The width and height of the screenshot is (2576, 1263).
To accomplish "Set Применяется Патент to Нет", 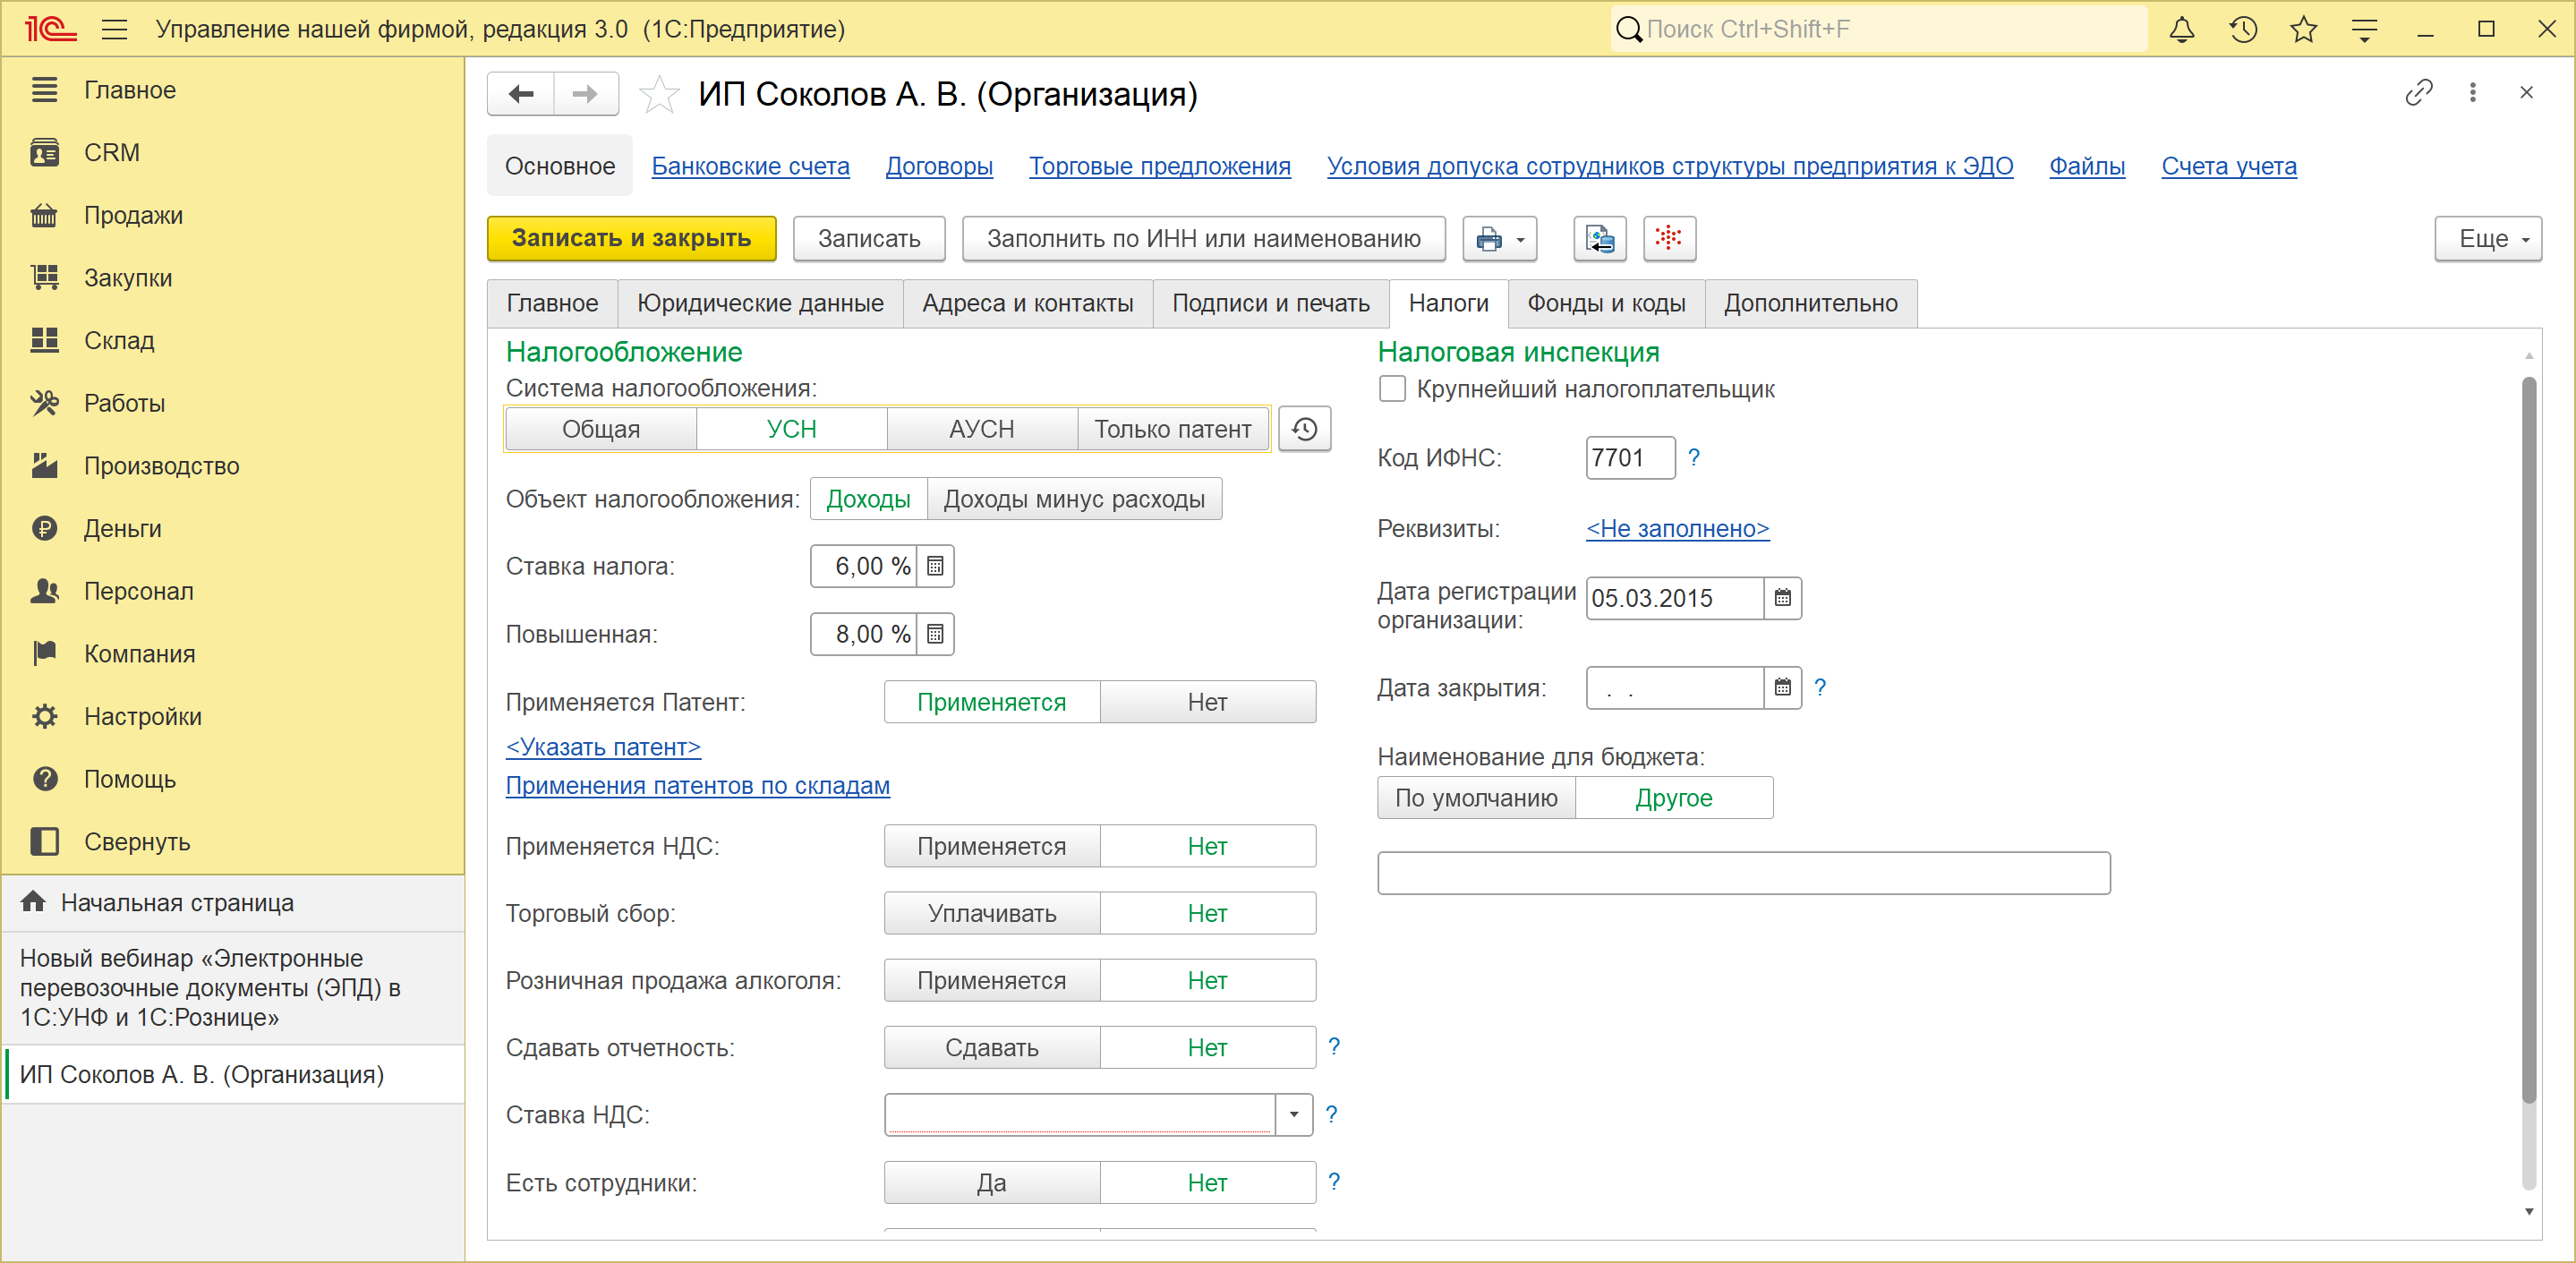I will [1208, 702].
